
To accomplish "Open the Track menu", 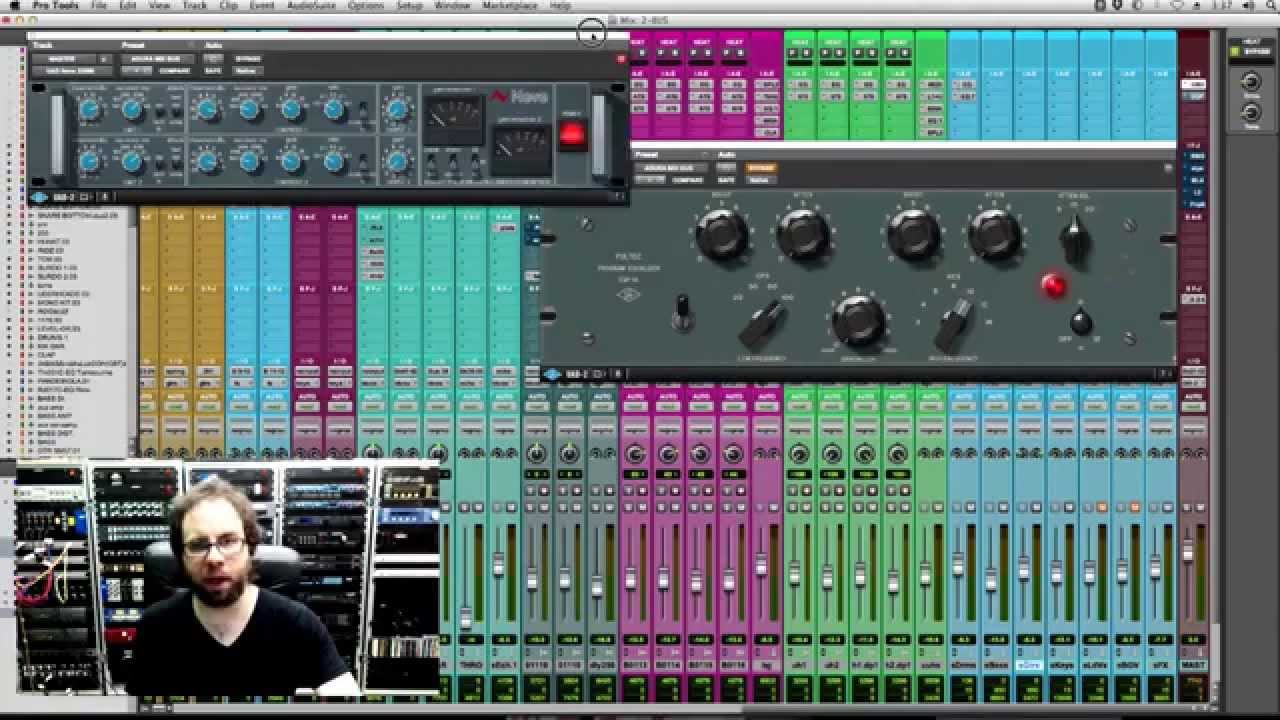I will tap(194, 6).
